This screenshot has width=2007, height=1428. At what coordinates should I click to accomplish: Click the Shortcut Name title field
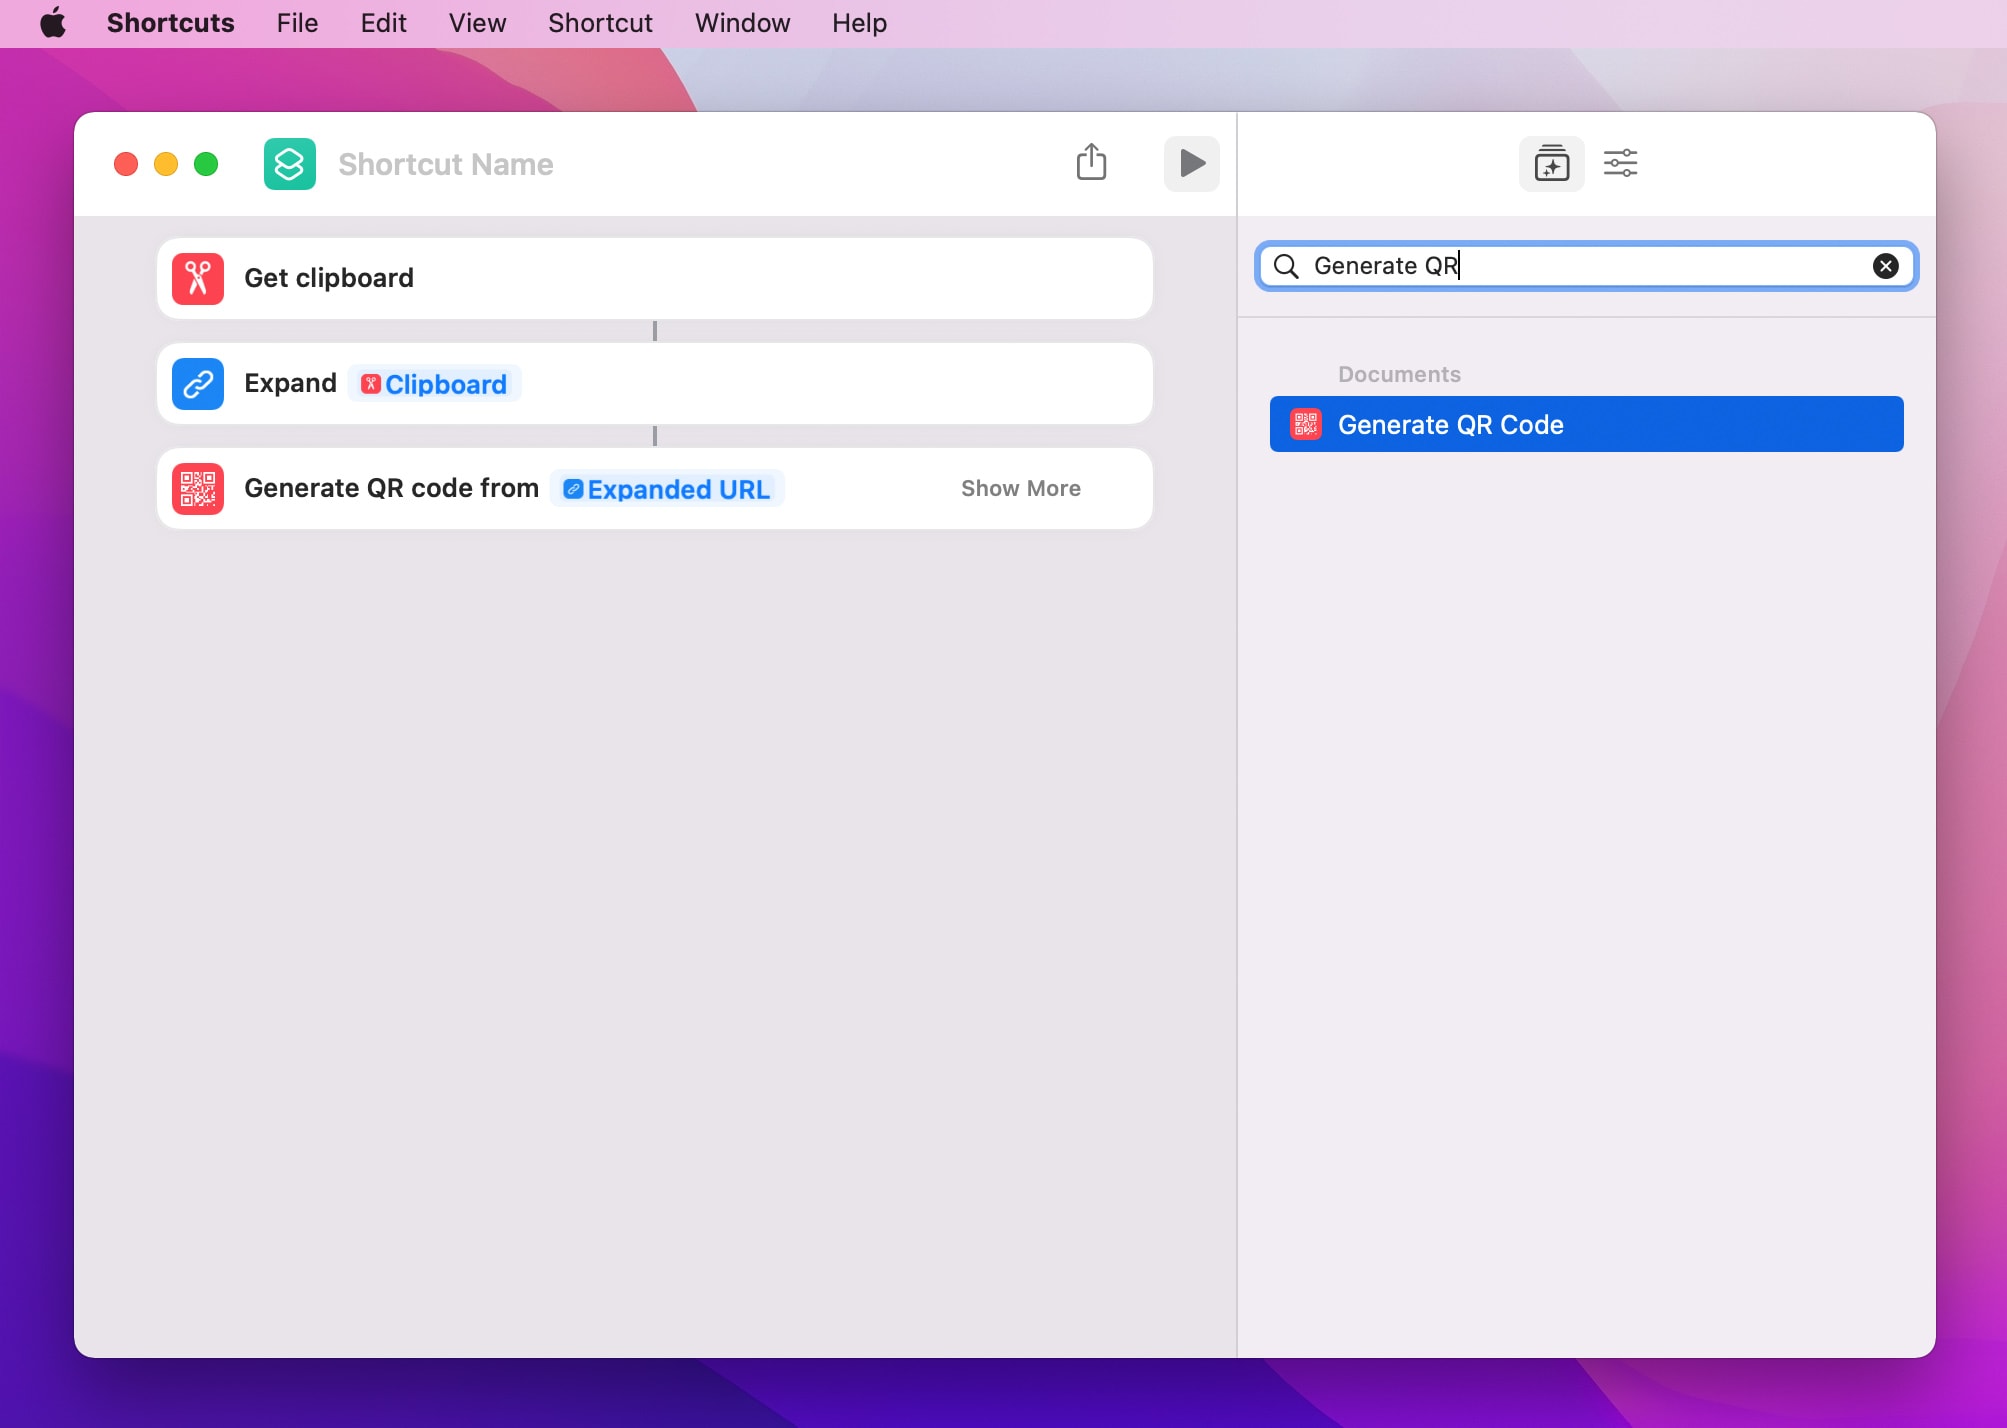[x=446, y=164]
